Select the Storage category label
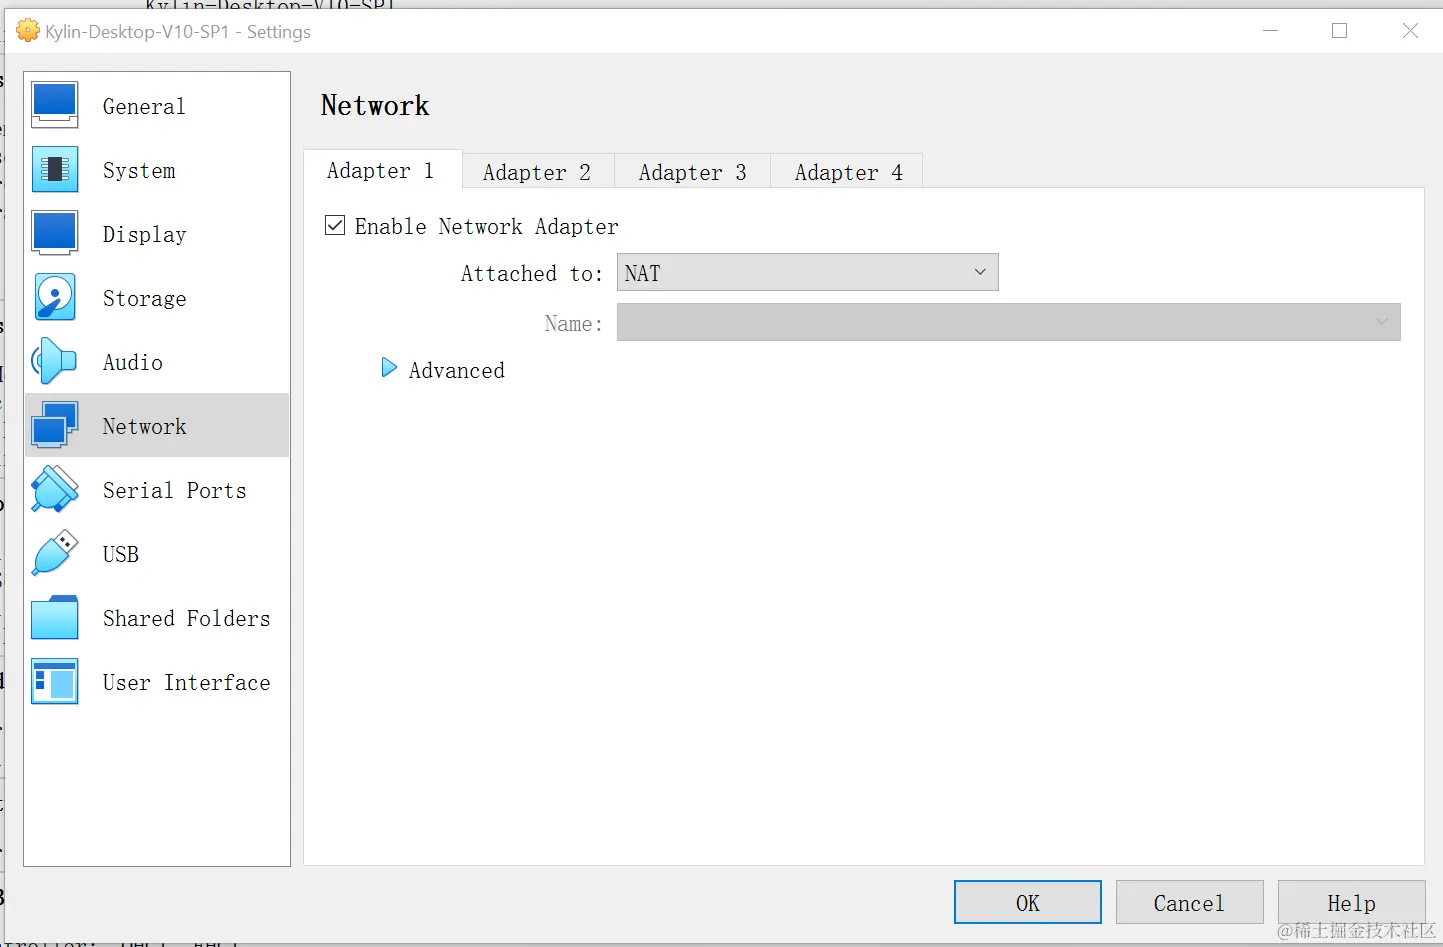 pos(145,298)
